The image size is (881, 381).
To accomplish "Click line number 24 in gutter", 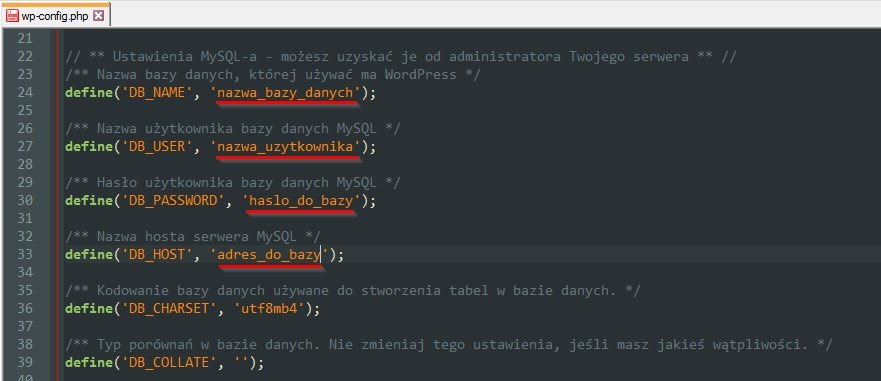I will point(25,93).
